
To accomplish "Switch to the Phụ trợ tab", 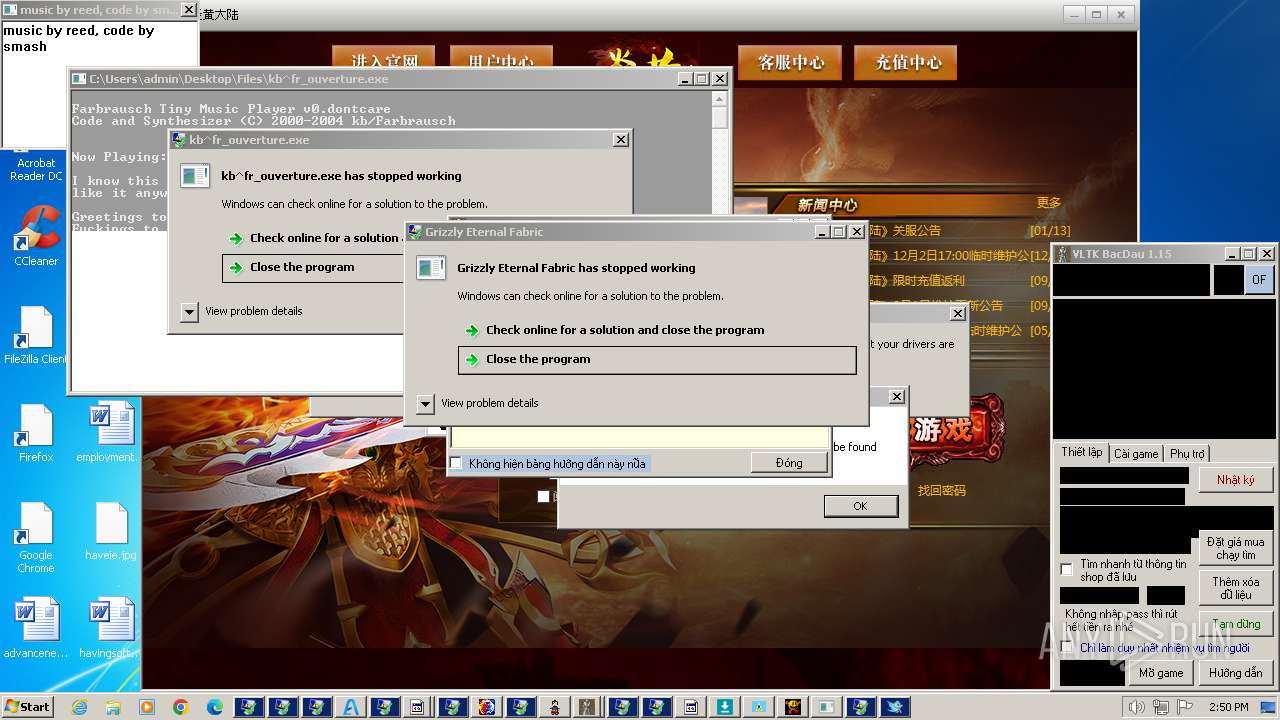I will [x=1187, y=453].
